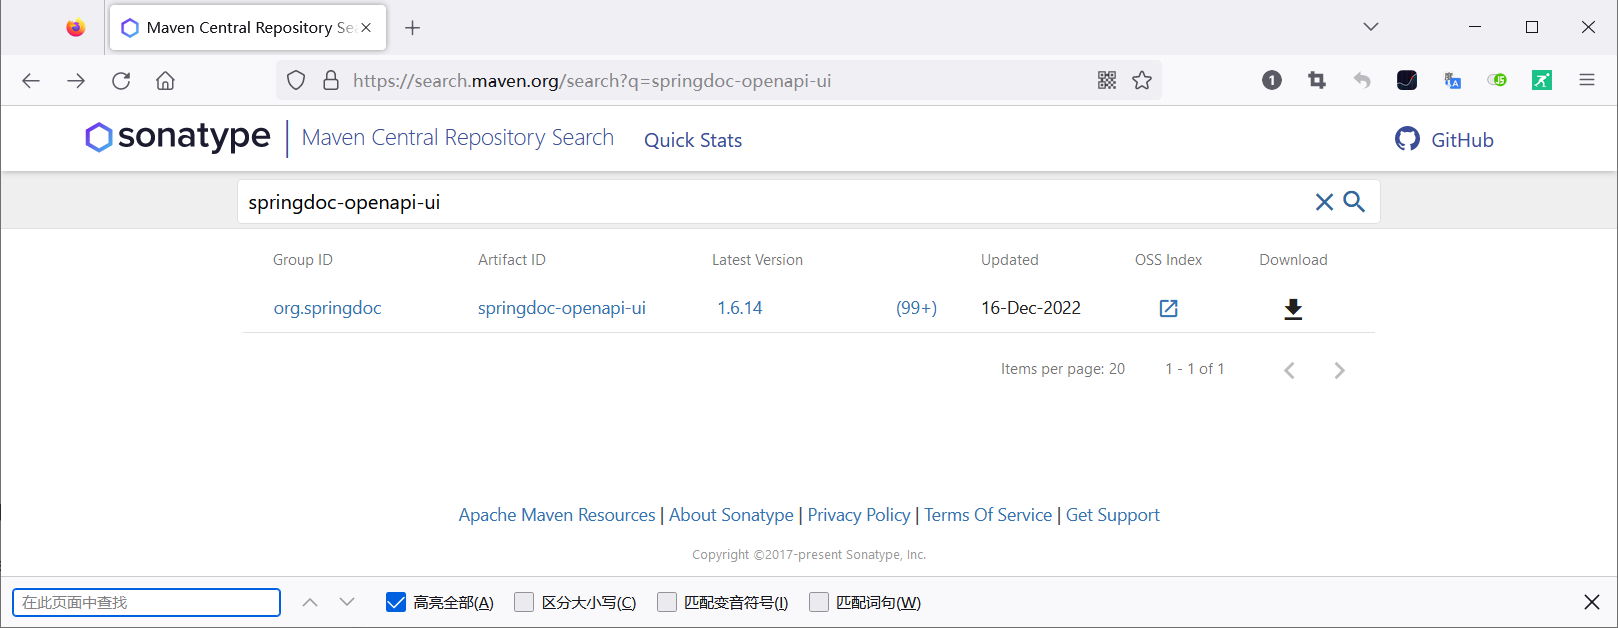1618x628 pixels.
Task: Click the Group ID column header
Action: pyautogui.click(x=303, y=260)
